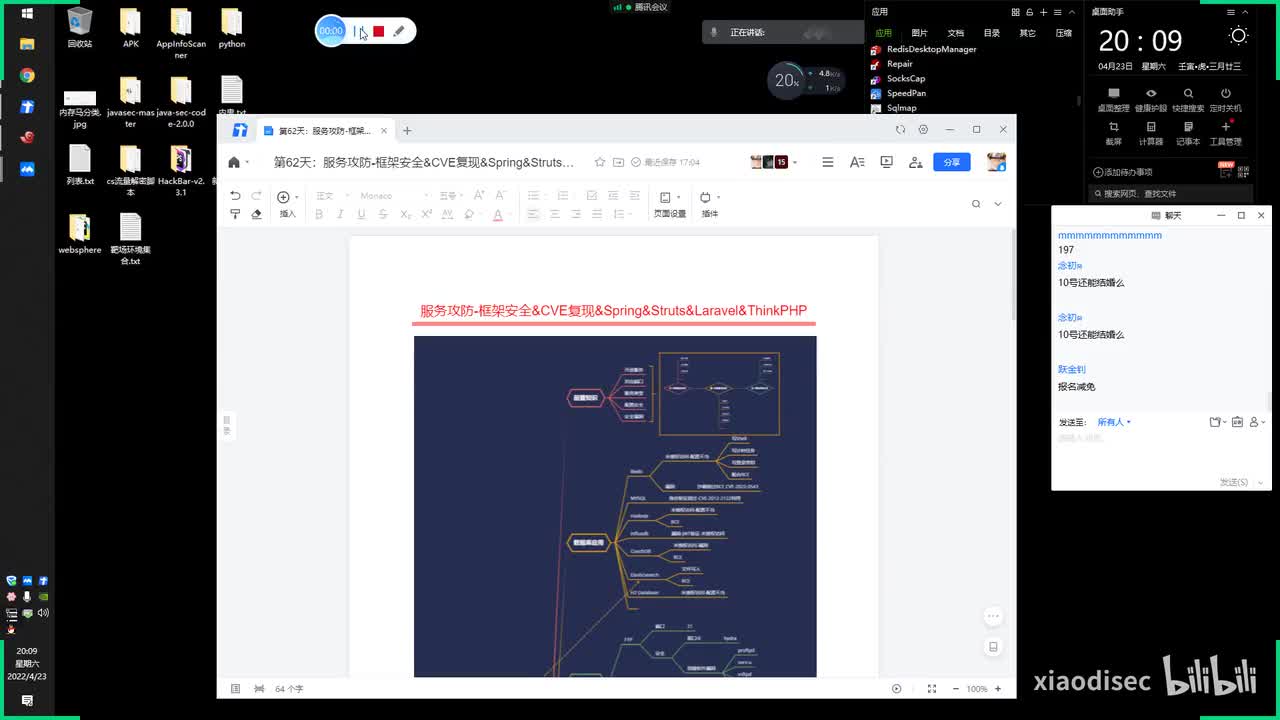This screenshot has width=1280, height=720.
Task: Open Chrome from the Windows taskbar
Action: click(x=27, y=76)
